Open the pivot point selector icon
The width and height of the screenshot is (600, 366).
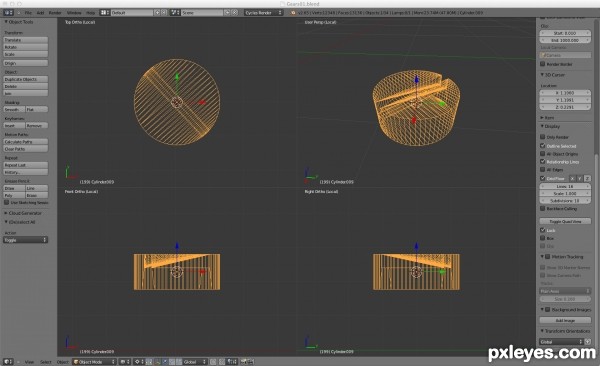pyautogui.click(x=138, y=361)
